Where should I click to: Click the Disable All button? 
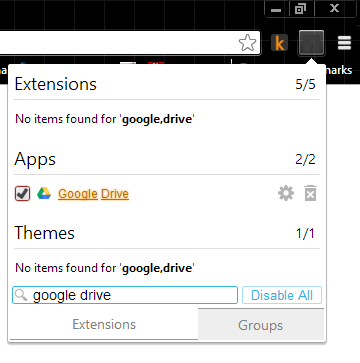[x=282, y=295]
